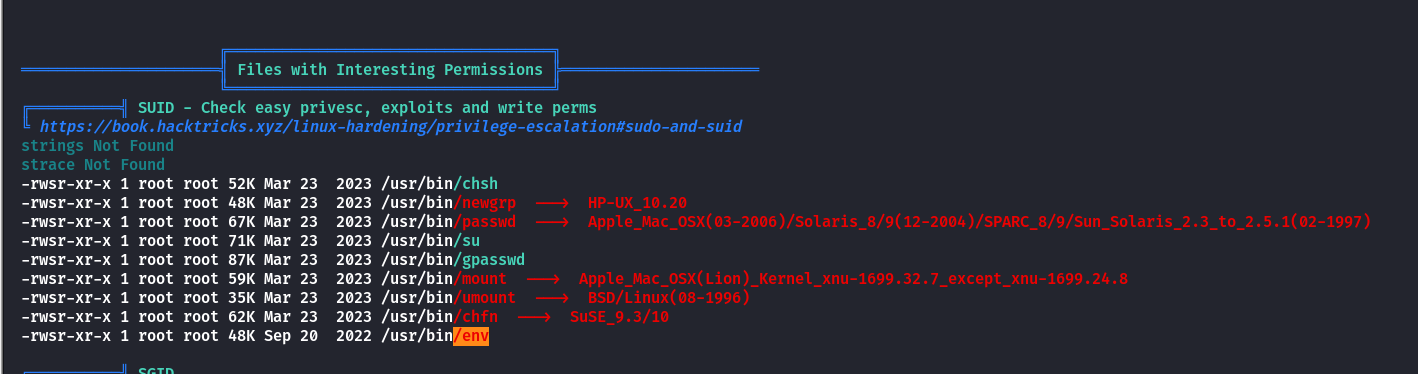Click the highlighted /env entry
1418x374 pixels.
[471, 336]
